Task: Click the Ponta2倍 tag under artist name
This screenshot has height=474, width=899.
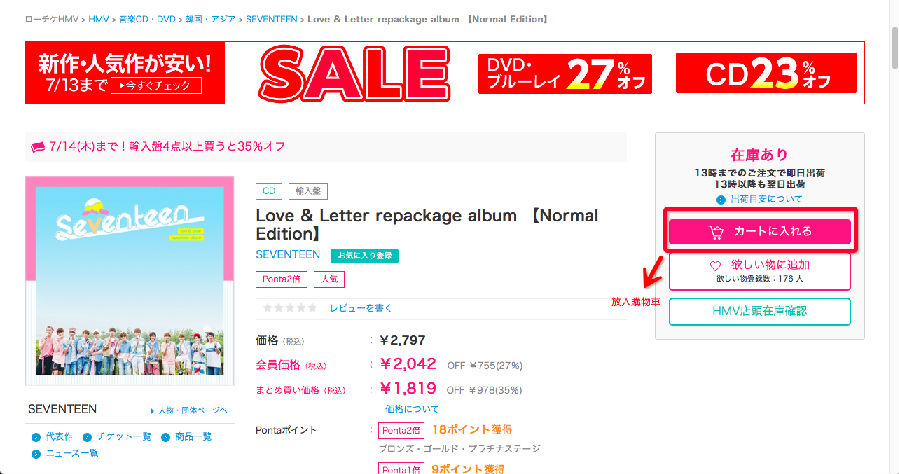Action: (x=281, y=279)
